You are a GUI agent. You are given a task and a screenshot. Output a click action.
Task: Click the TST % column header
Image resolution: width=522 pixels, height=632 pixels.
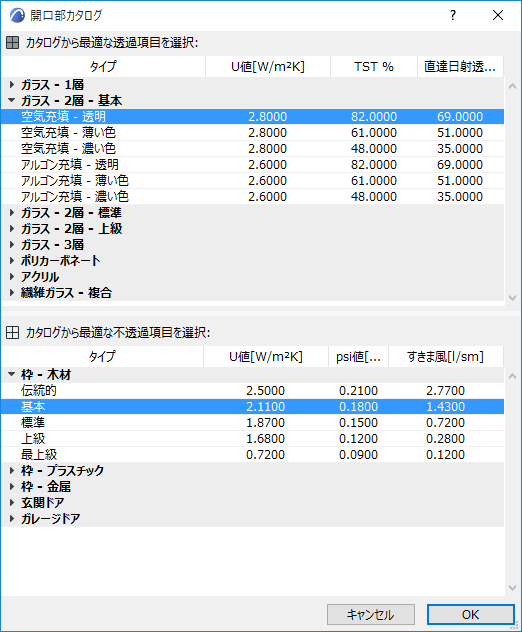click(x=374, y=67)
